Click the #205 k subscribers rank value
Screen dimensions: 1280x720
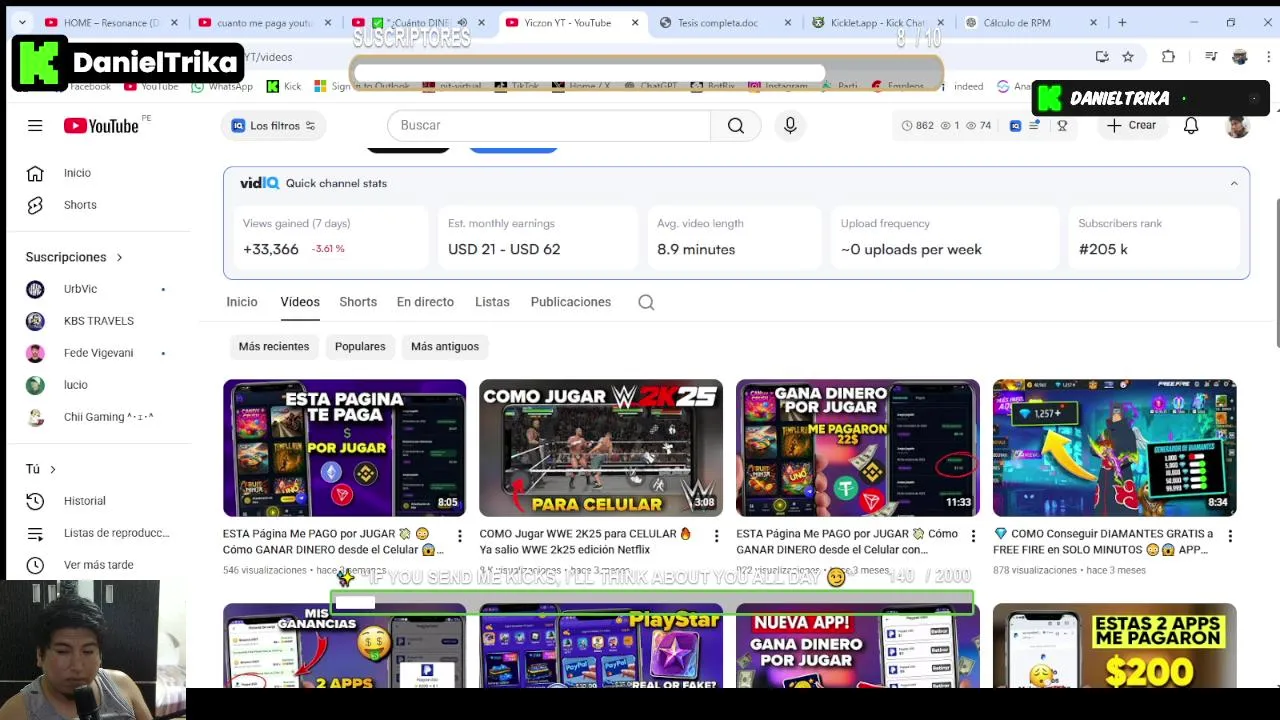[1103, 250]
